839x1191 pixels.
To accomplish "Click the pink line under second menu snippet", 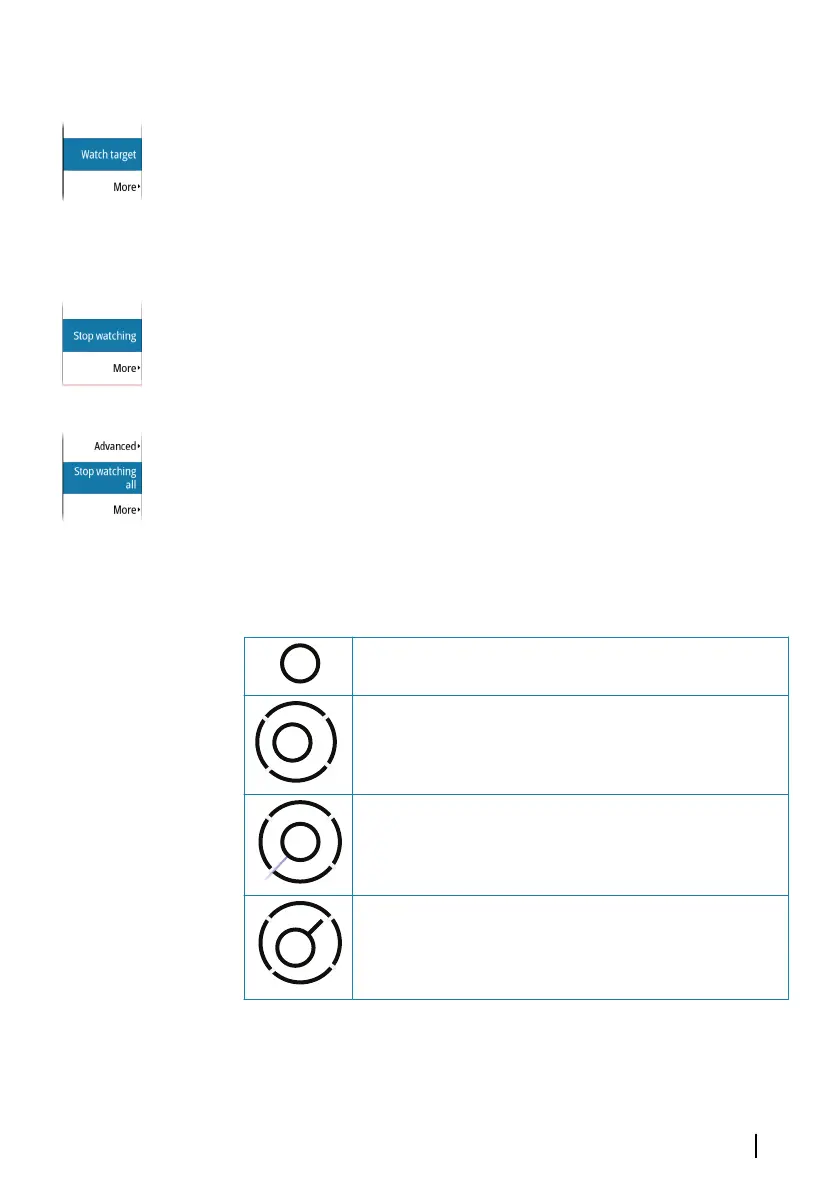I will 102,384.
